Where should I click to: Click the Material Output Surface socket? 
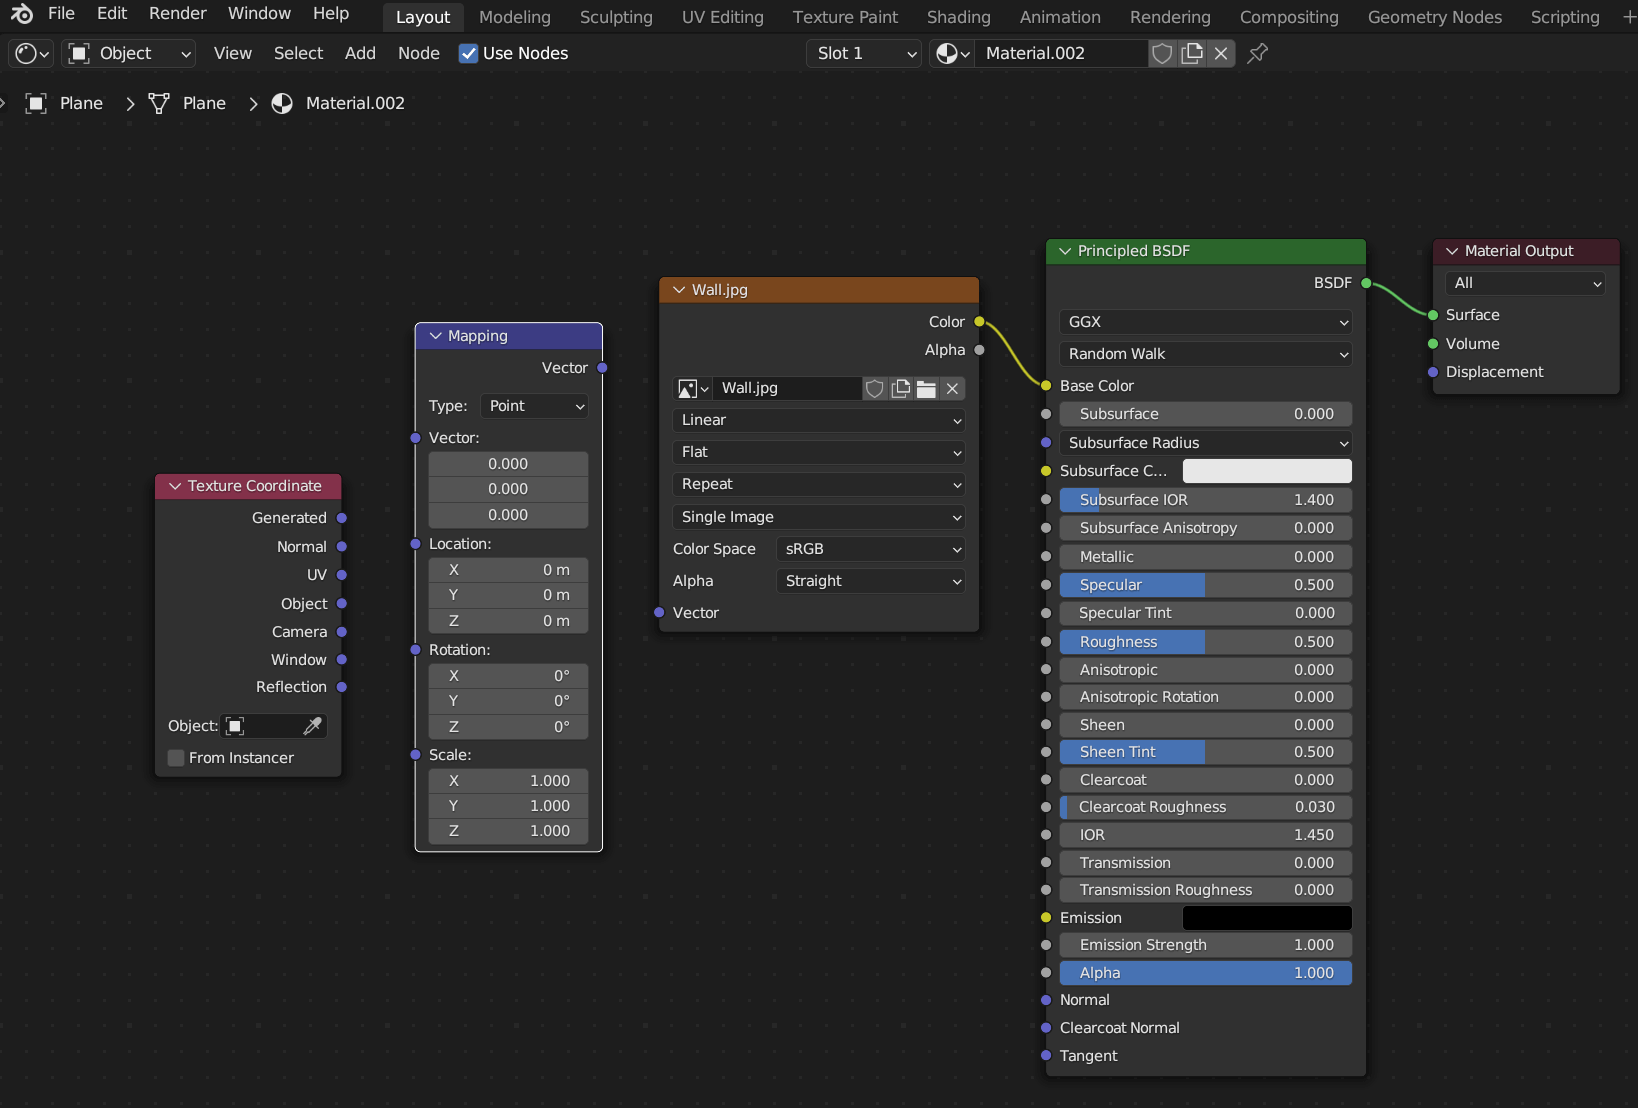click(1433, 315)
